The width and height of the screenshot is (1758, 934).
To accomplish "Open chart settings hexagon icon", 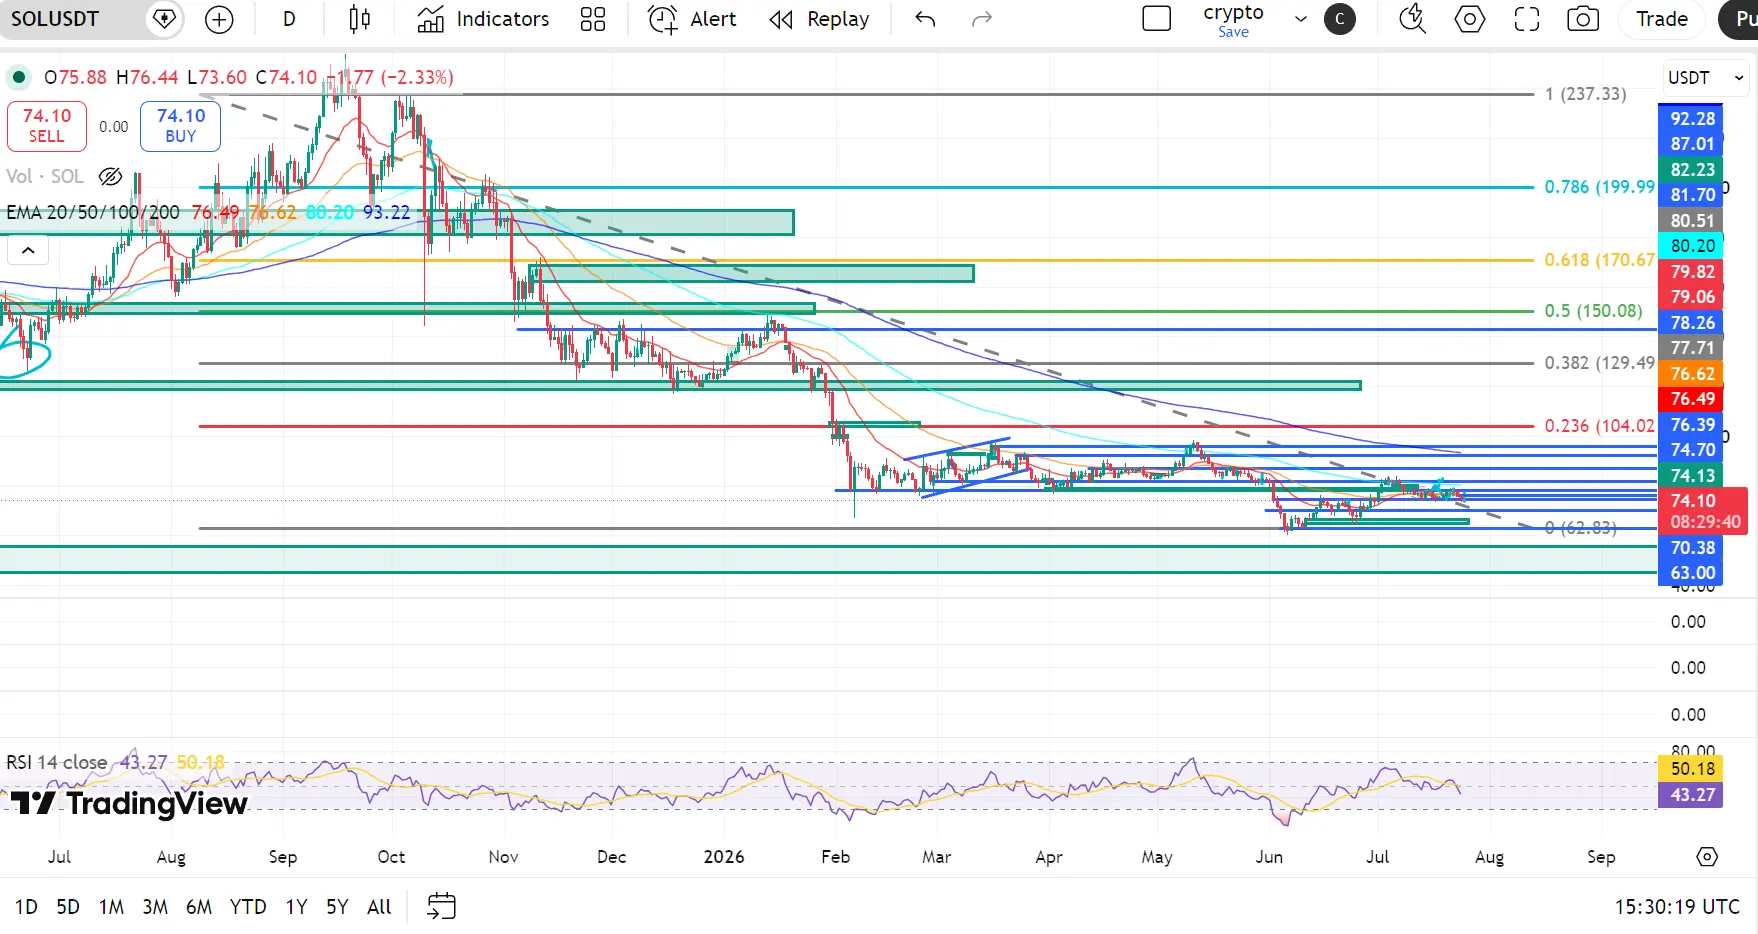I will pos(1469,19).
